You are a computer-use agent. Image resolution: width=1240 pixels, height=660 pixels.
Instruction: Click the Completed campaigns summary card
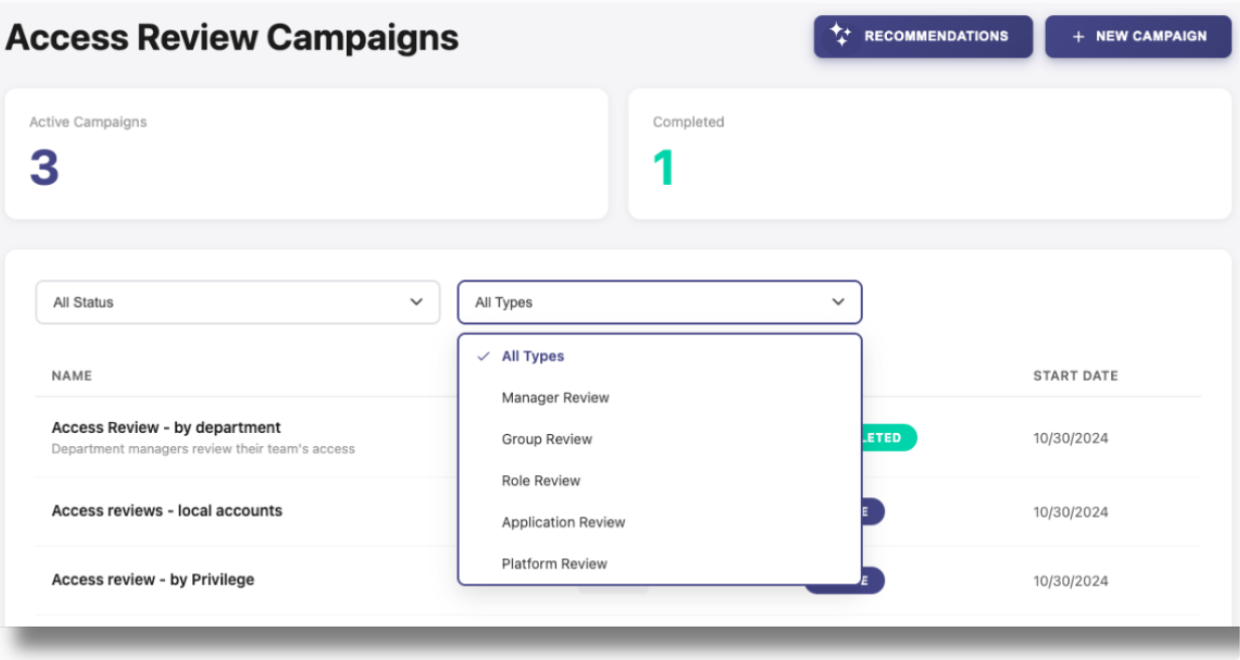tap(929, 153)
